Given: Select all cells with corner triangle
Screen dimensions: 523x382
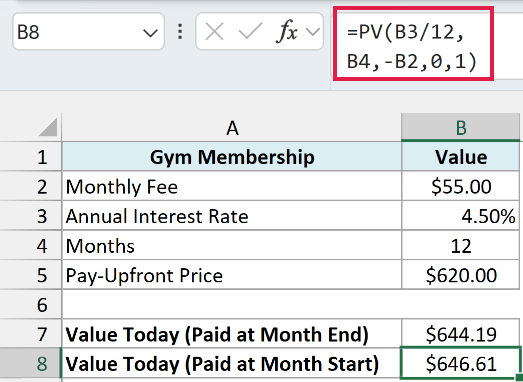Looking at the screenshot, I should click(x=48, y=128).
